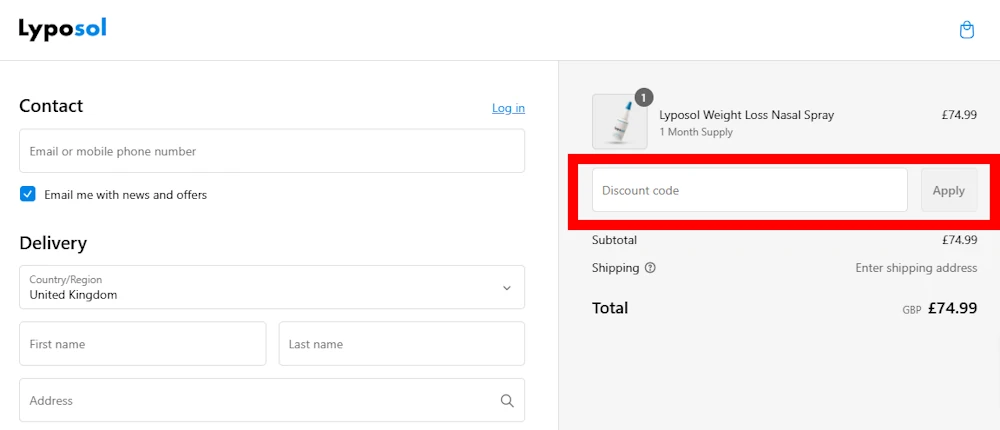Click the 1 Month Supply text

[696, 132]
